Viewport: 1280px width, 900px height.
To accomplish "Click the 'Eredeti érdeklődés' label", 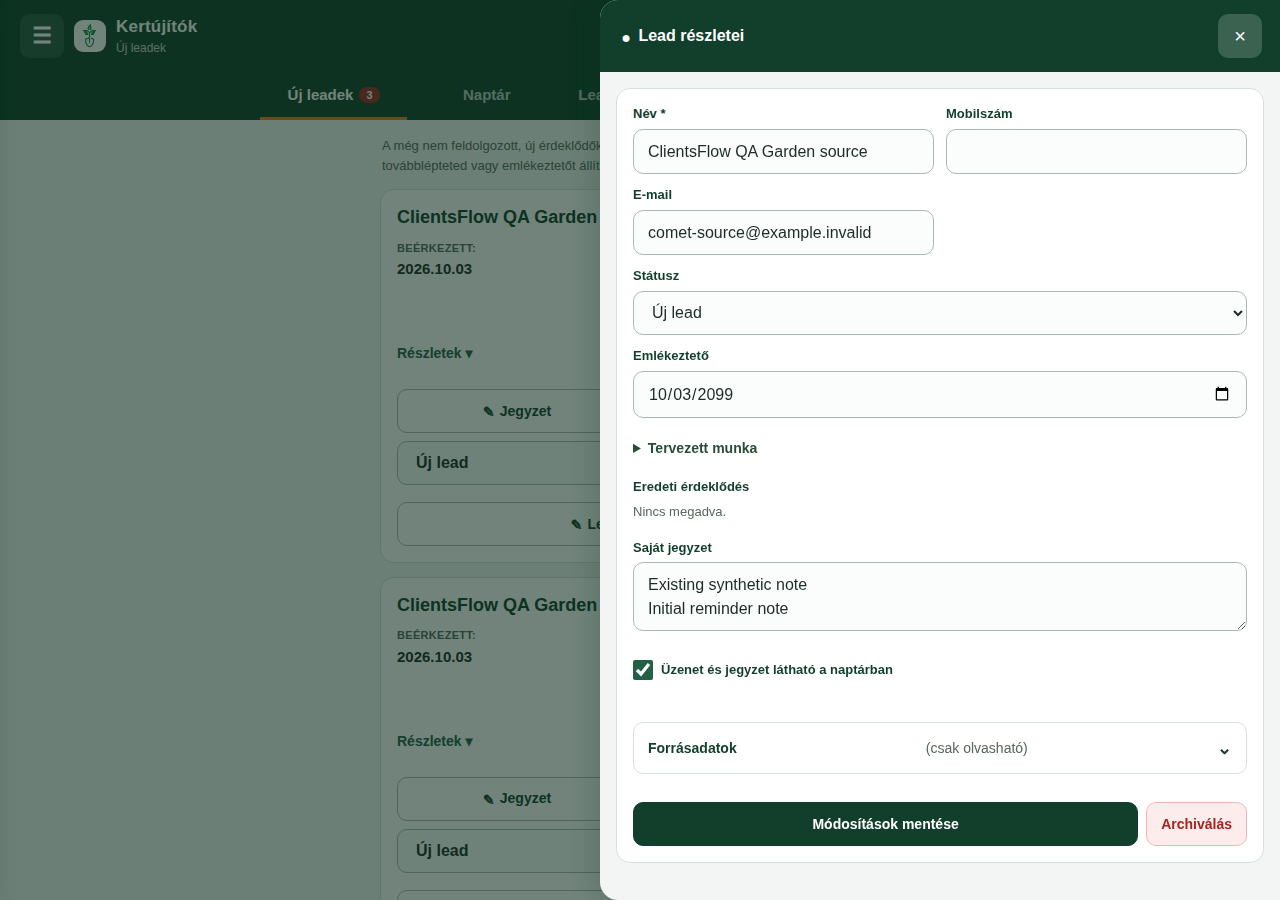I will 691,487.
